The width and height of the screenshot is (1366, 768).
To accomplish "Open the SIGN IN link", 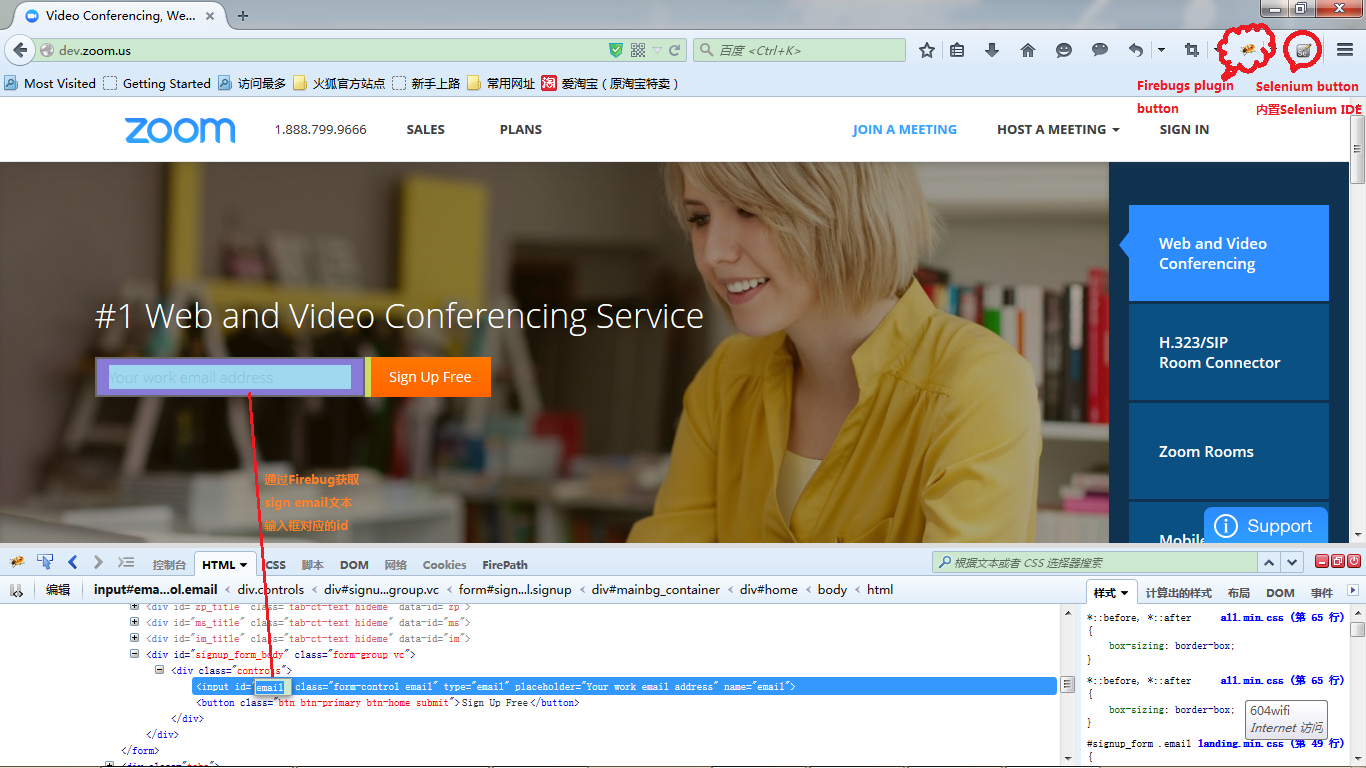I will (x=1184, y=129).
